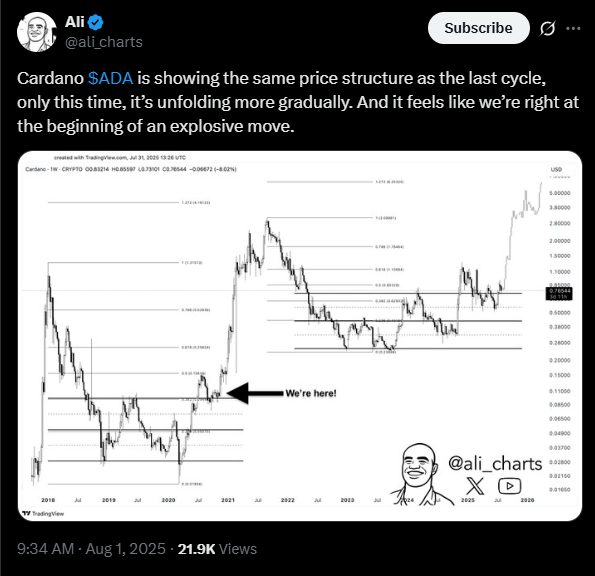This screenshot has width=595, height=576.
Task: Click the current price label 0.76544
Action: [x=559, y=293]
